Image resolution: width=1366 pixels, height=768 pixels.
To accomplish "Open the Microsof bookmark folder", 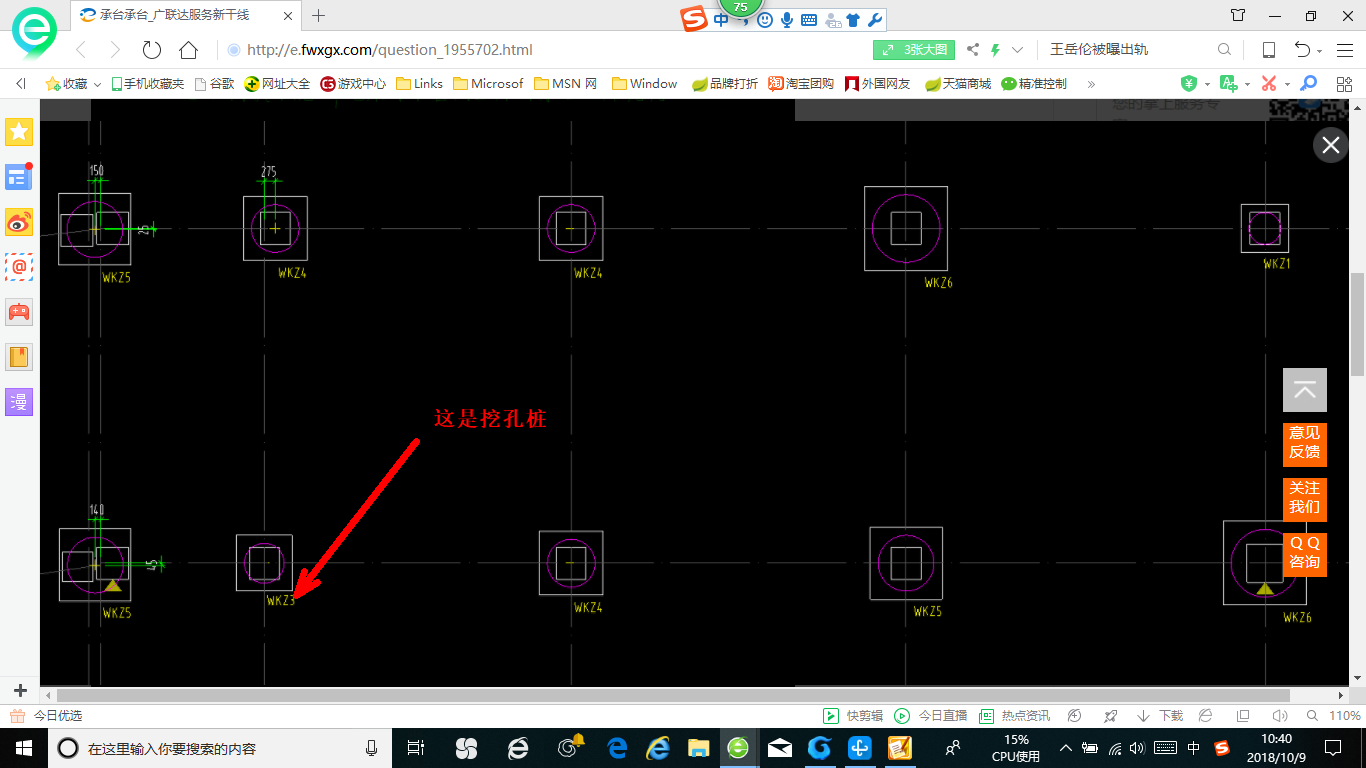I will point(488,84).
